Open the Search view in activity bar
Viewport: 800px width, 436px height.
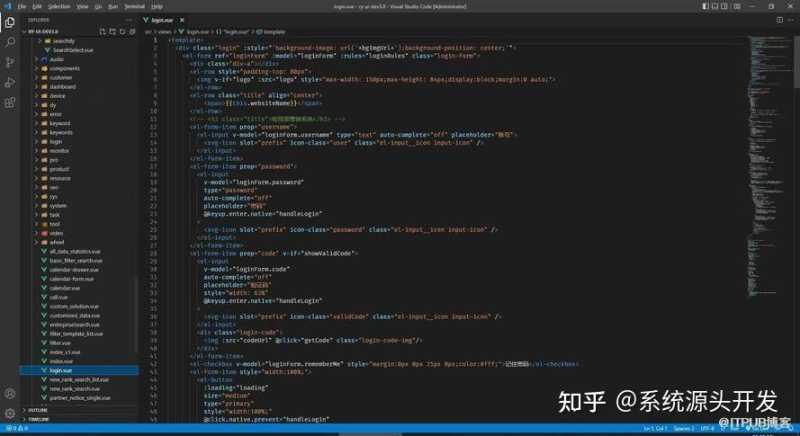click(10, 42)
